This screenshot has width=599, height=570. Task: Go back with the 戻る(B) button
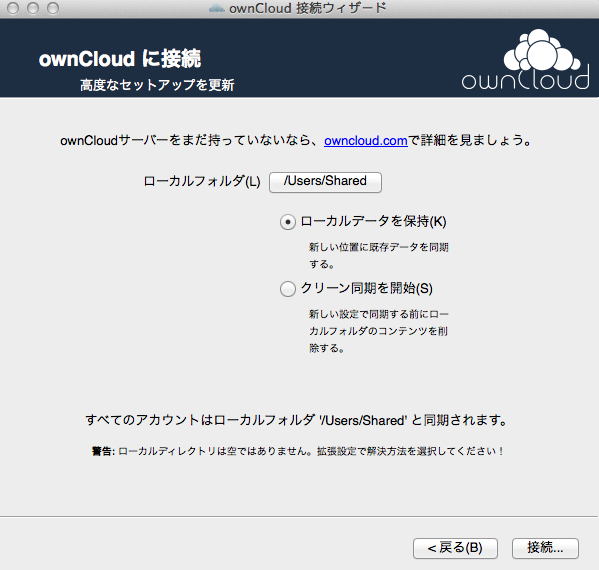tap(455, 548)
